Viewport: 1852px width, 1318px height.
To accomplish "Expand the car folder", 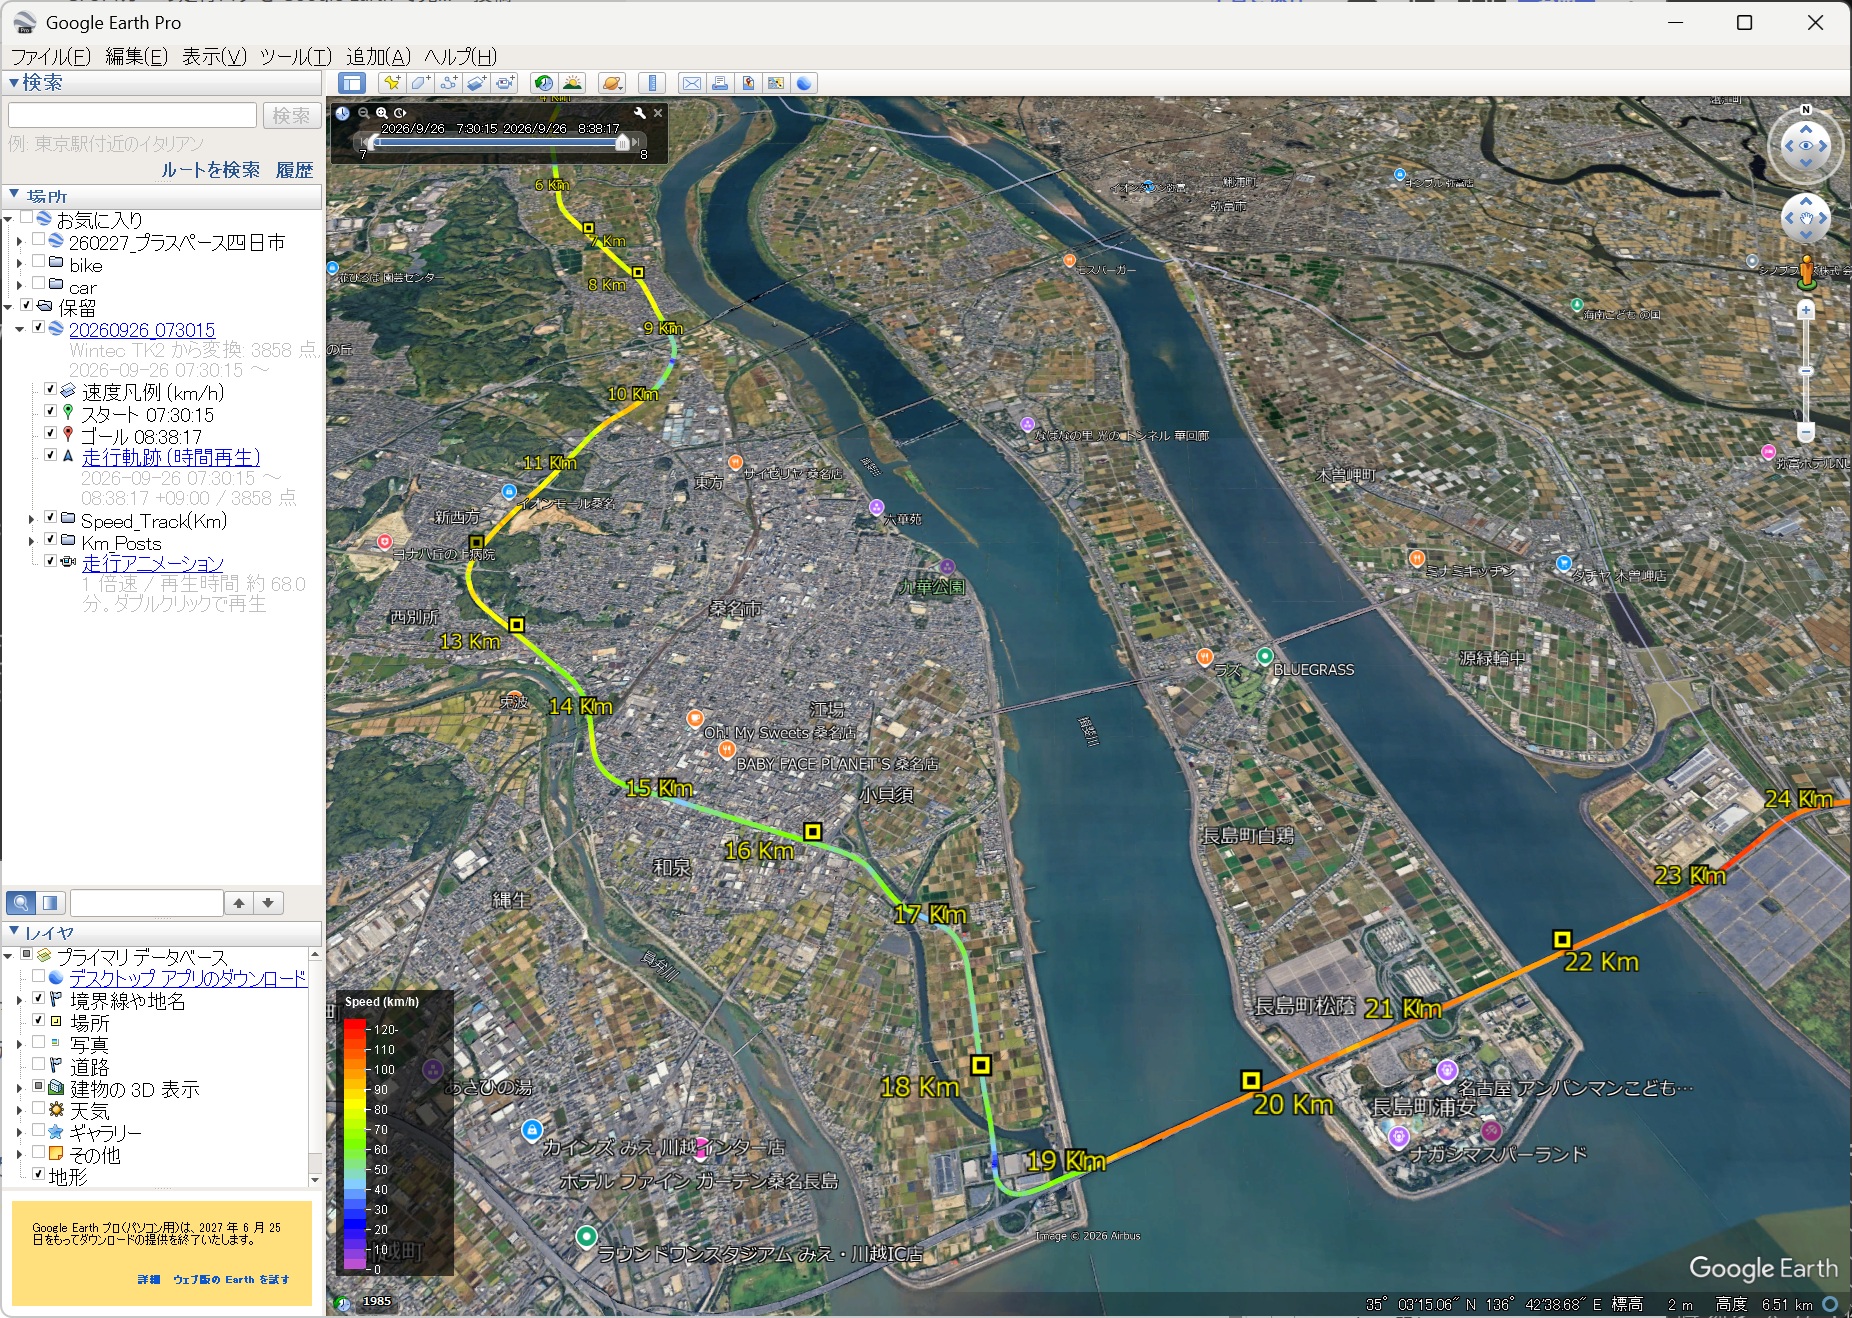I will (19, 286).
